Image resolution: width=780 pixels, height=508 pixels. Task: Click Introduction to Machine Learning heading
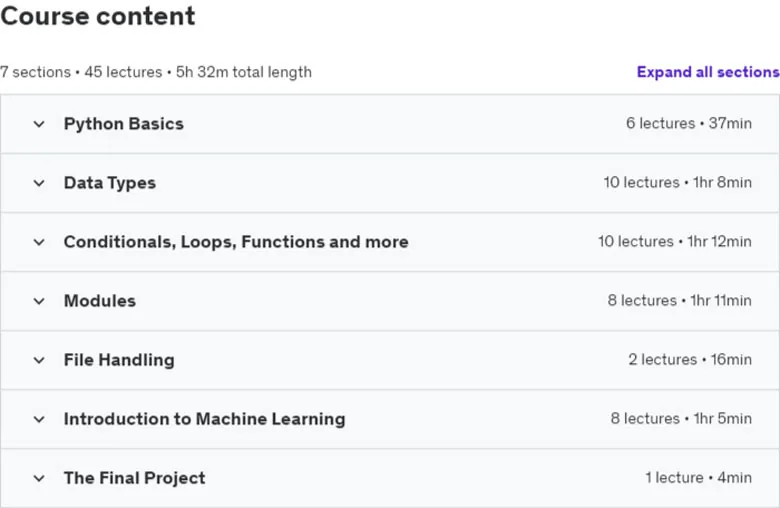pos(204,419)
